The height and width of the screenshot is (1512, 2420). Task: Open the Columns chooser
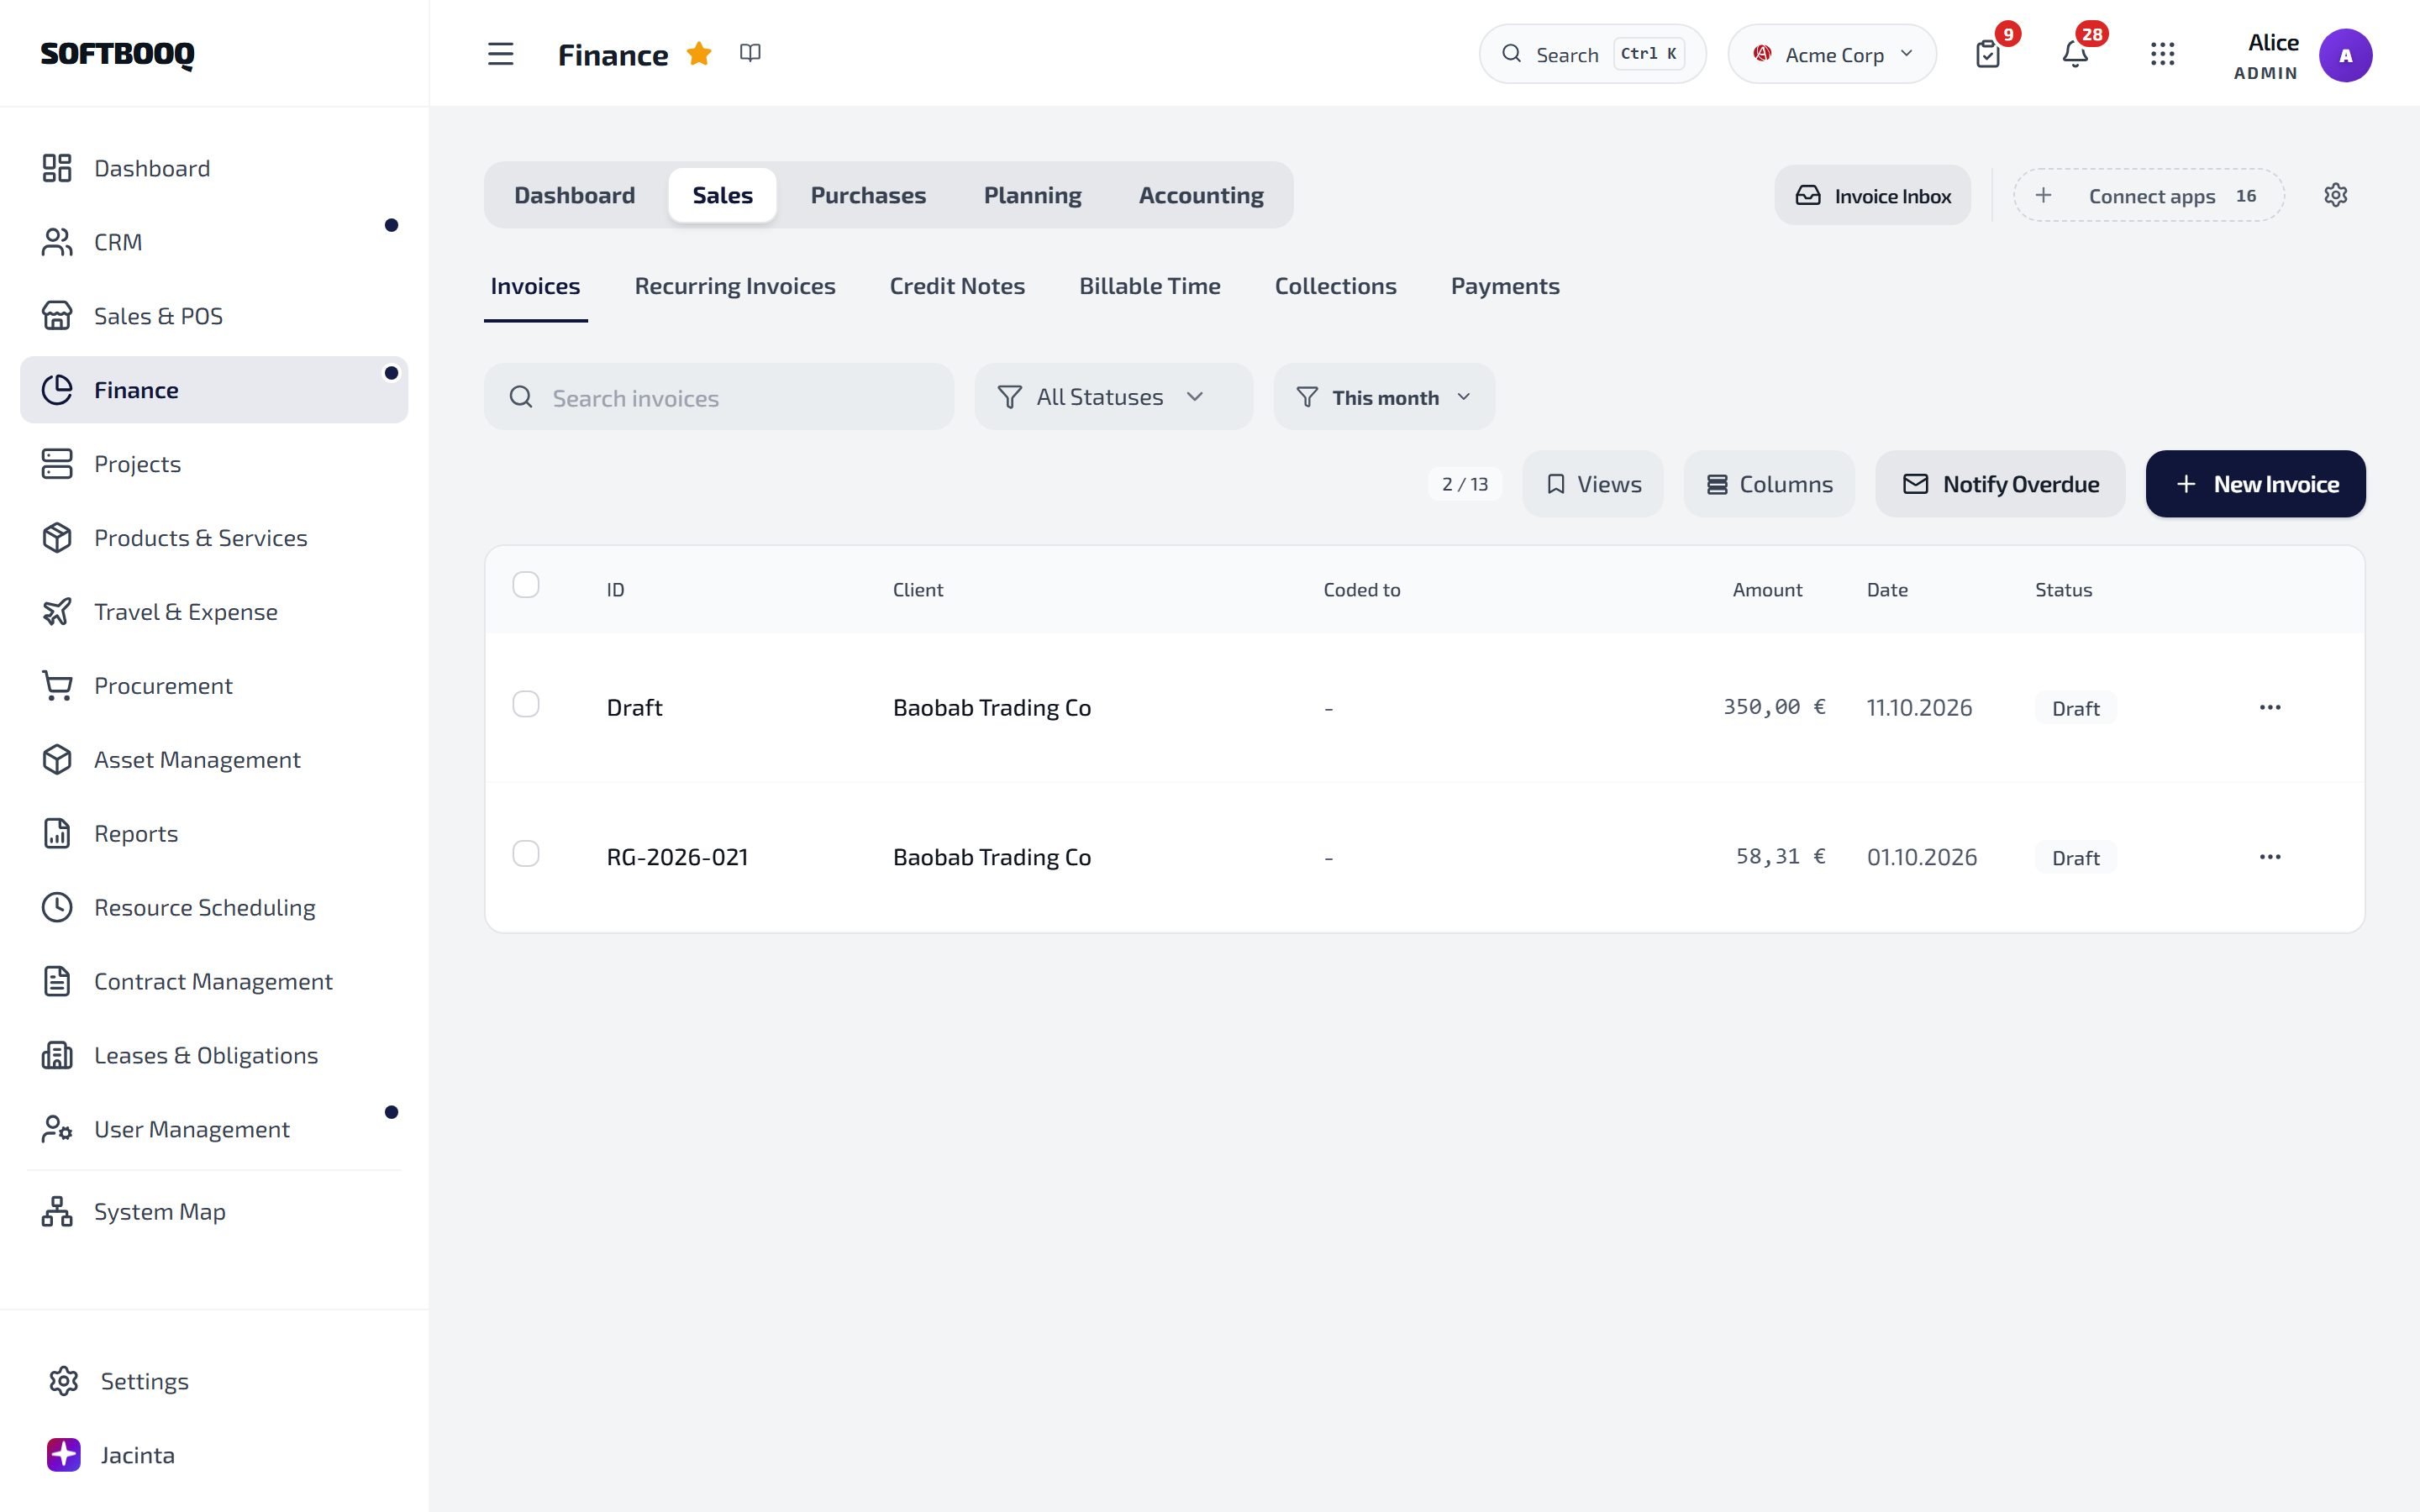click(1769, 484)
